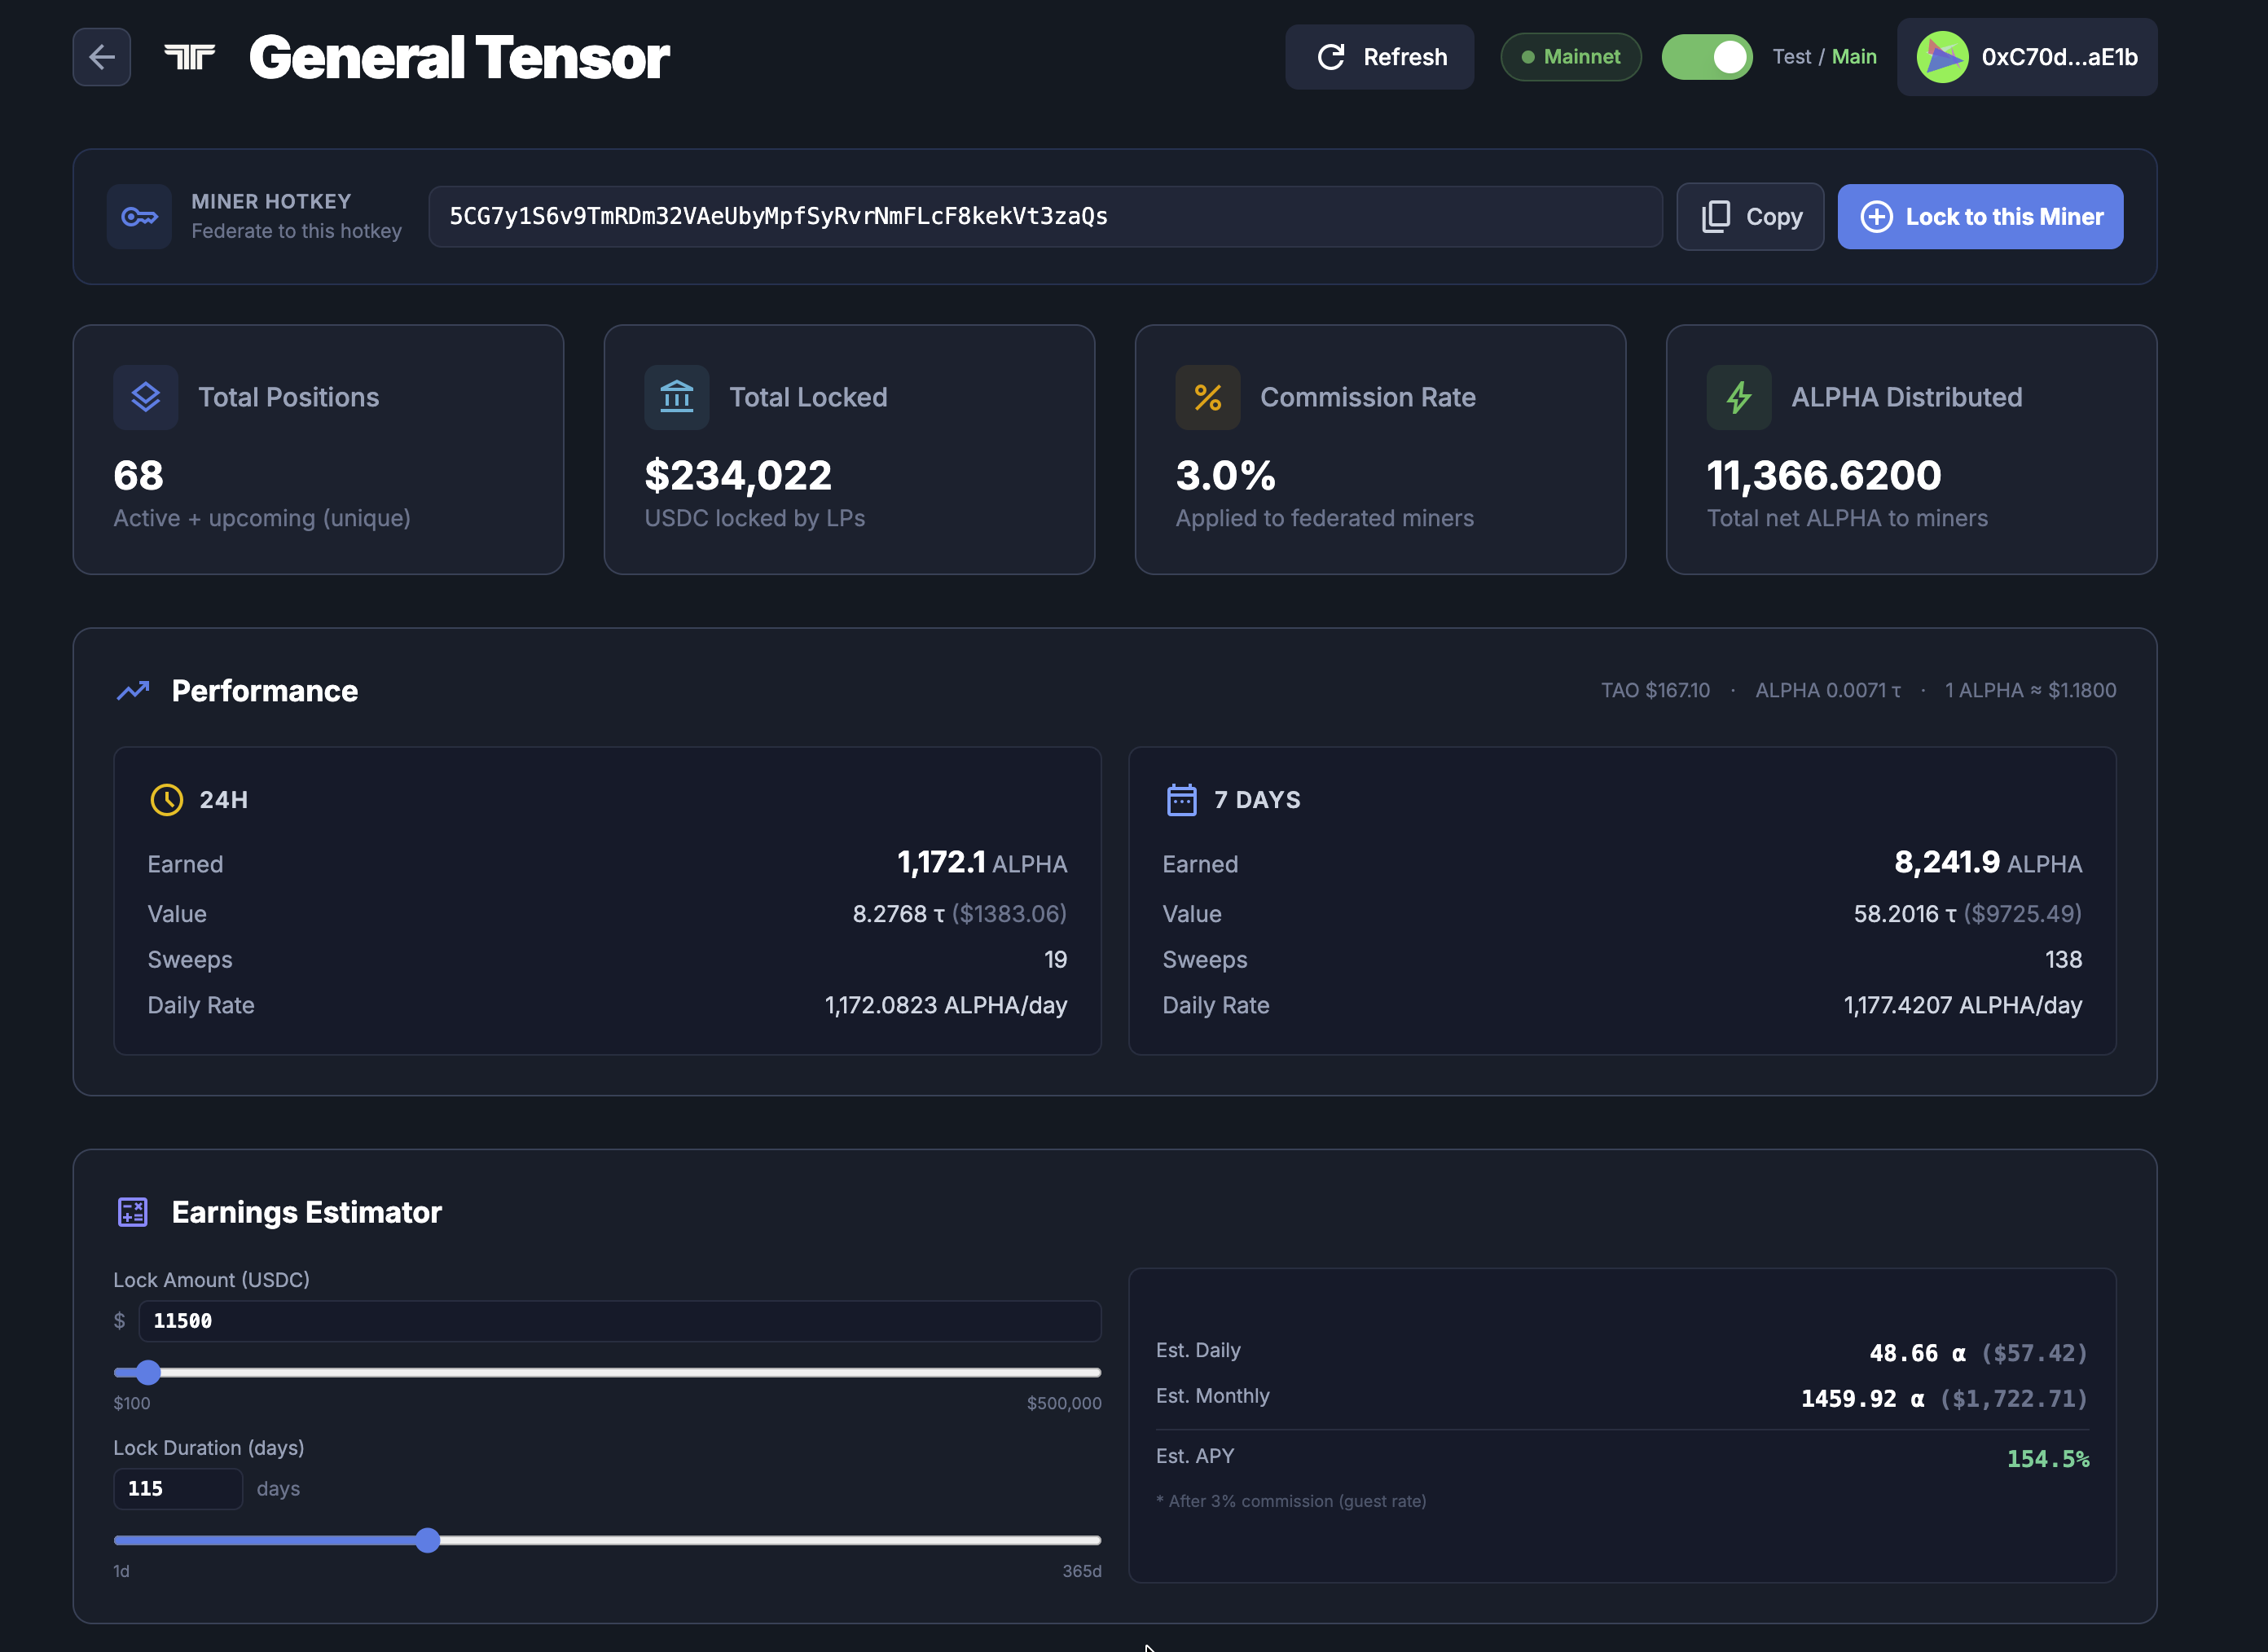Click the calendar icon on the 7 Days panel
Viewport: 2268px width, 1652px height.
click(1181, 799)
